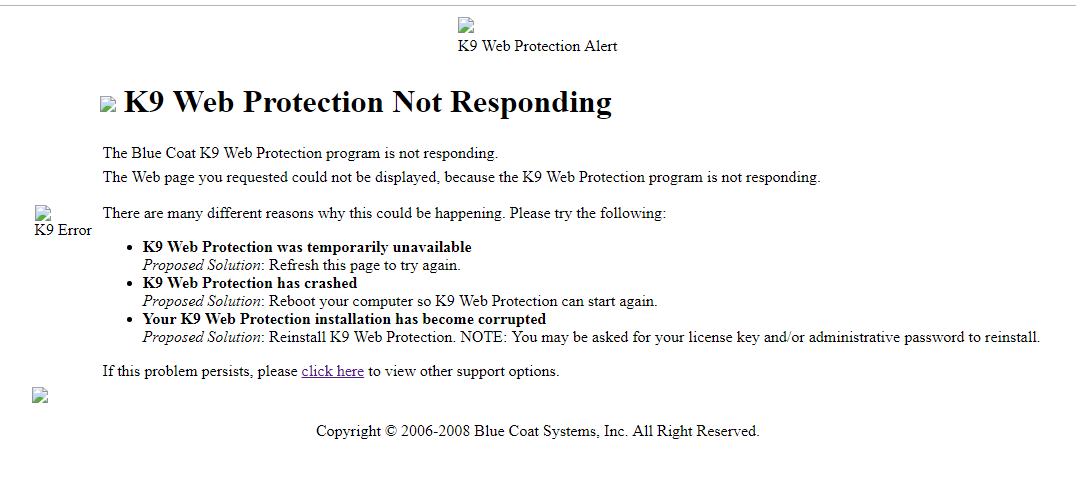The image size is (1076, 502).
Task: Click the "K9 Web Protection has crashed" bullet
Action: click(249, 283)
